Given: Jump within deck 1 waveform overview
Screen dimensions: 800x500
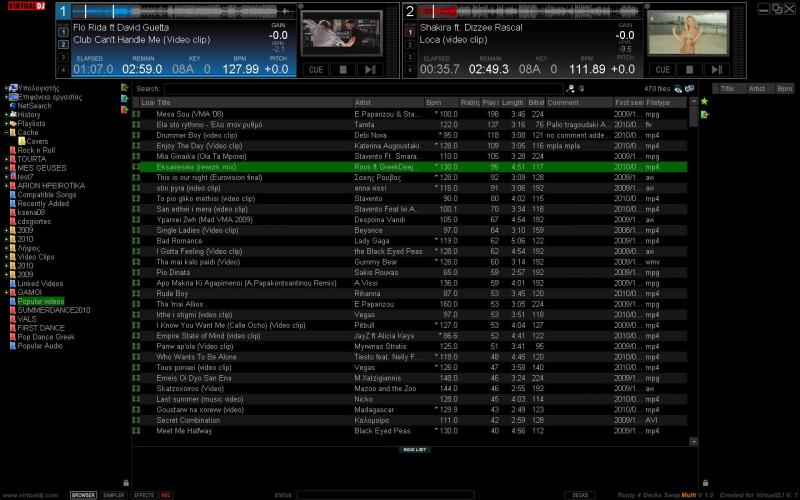Looking at the screenshot, I should (183, 11).
